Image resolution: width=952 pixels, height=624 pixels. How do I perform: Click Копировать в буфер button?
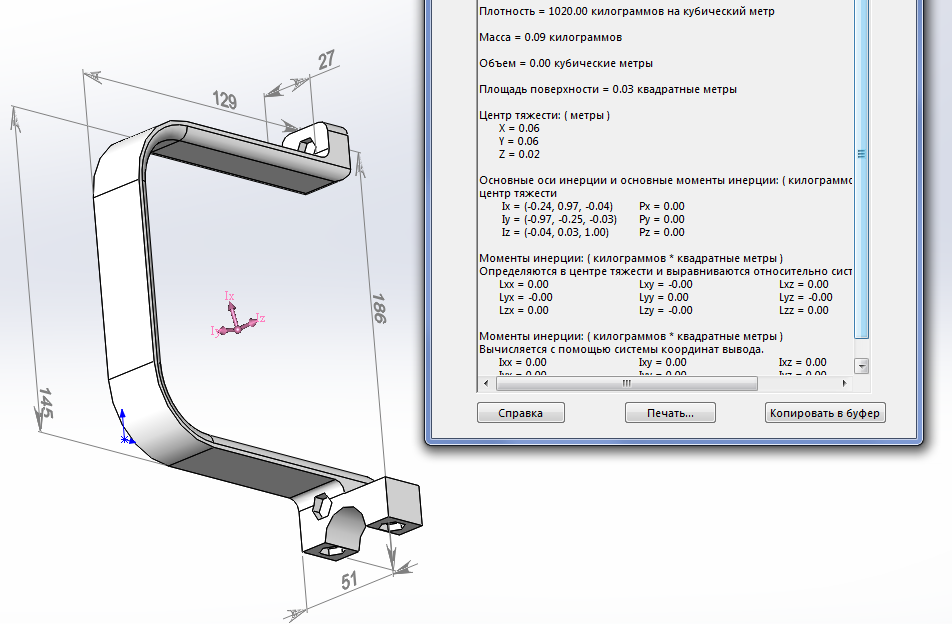(826, 413)
